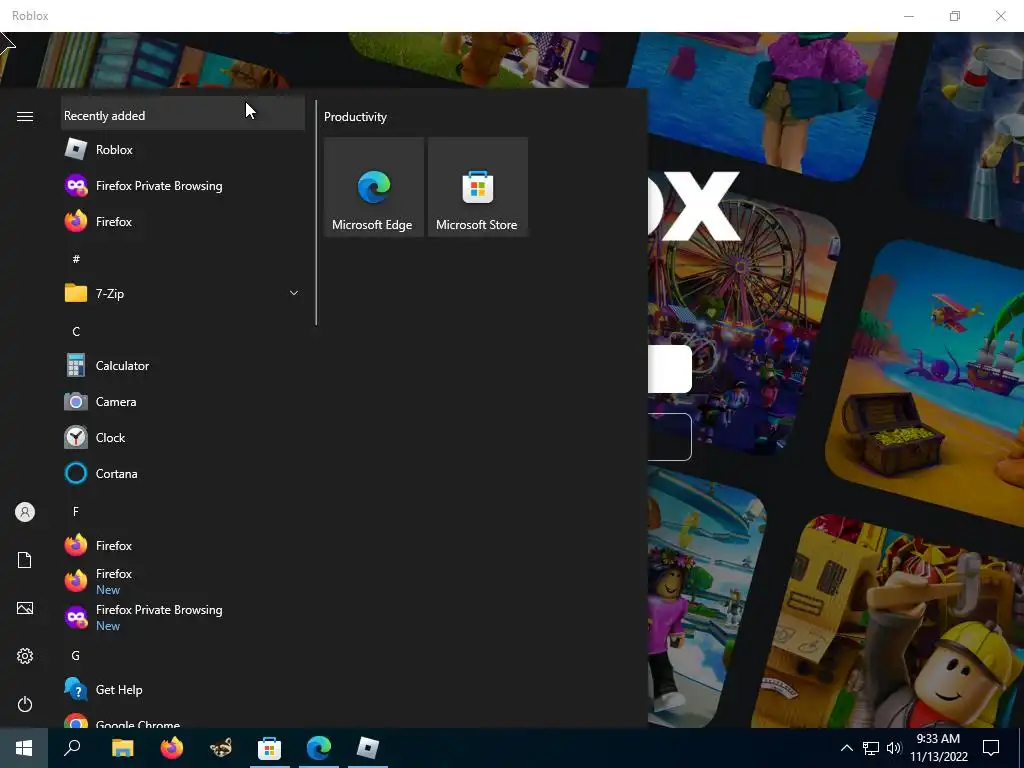The width and height of the screenshot is (1024, 768).
Task: Open the first Firefox entry under letter F
Action: [183, 545]
